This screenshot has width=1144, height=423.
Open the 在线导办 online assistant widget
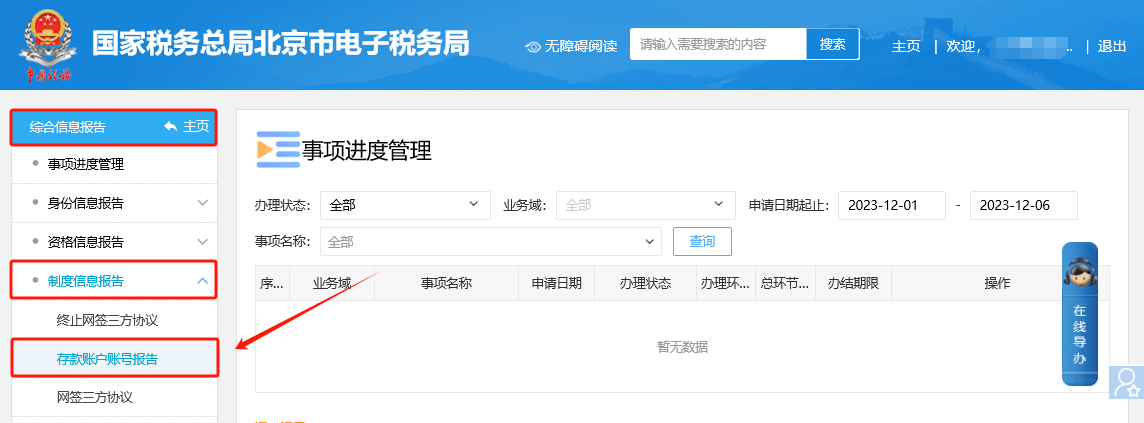coord(1079,313)
